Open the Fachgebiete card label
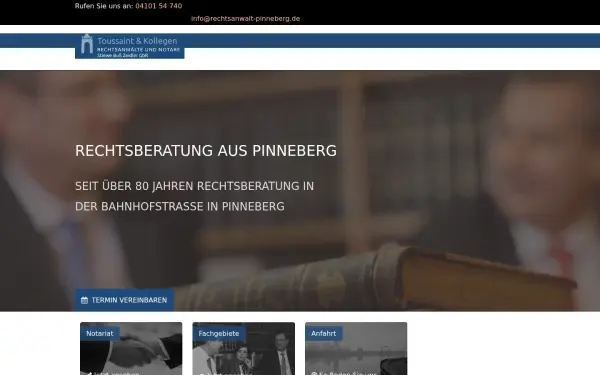Screen dimensions: 600x375 tap(219, 333)
